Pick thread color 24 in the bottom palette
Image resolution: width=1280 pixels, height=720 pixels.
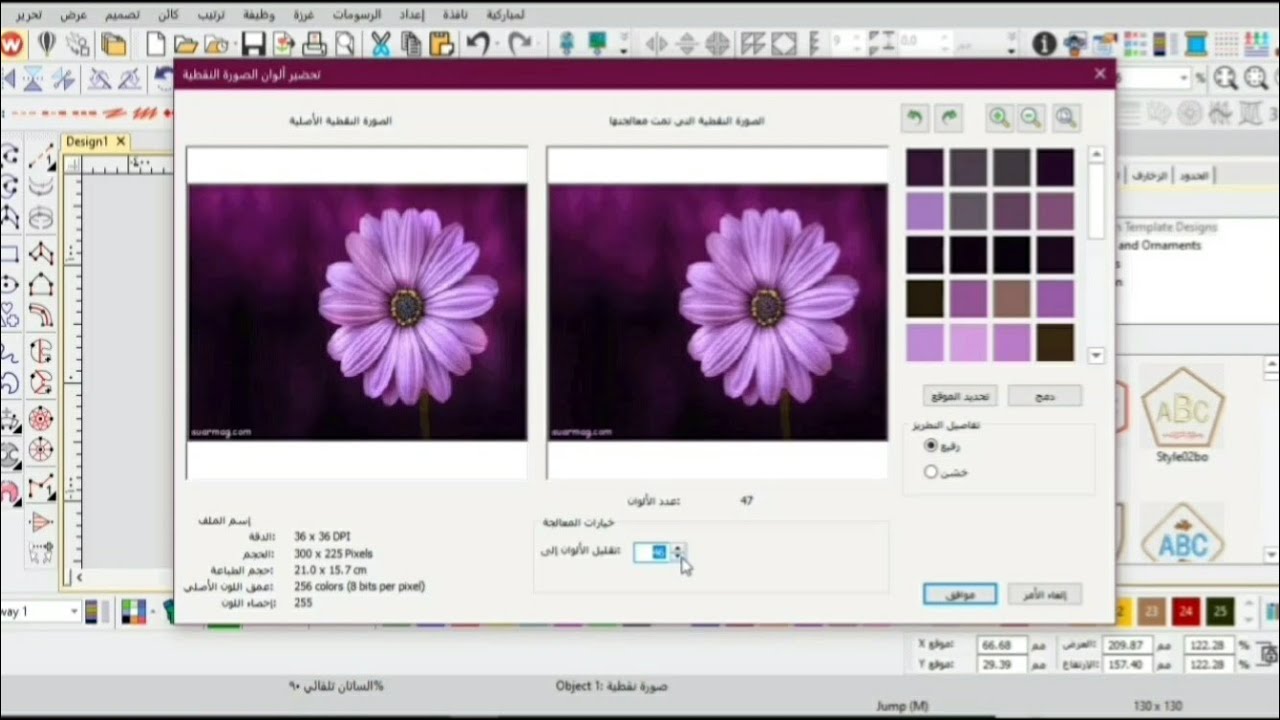(x=1186, y=611)
